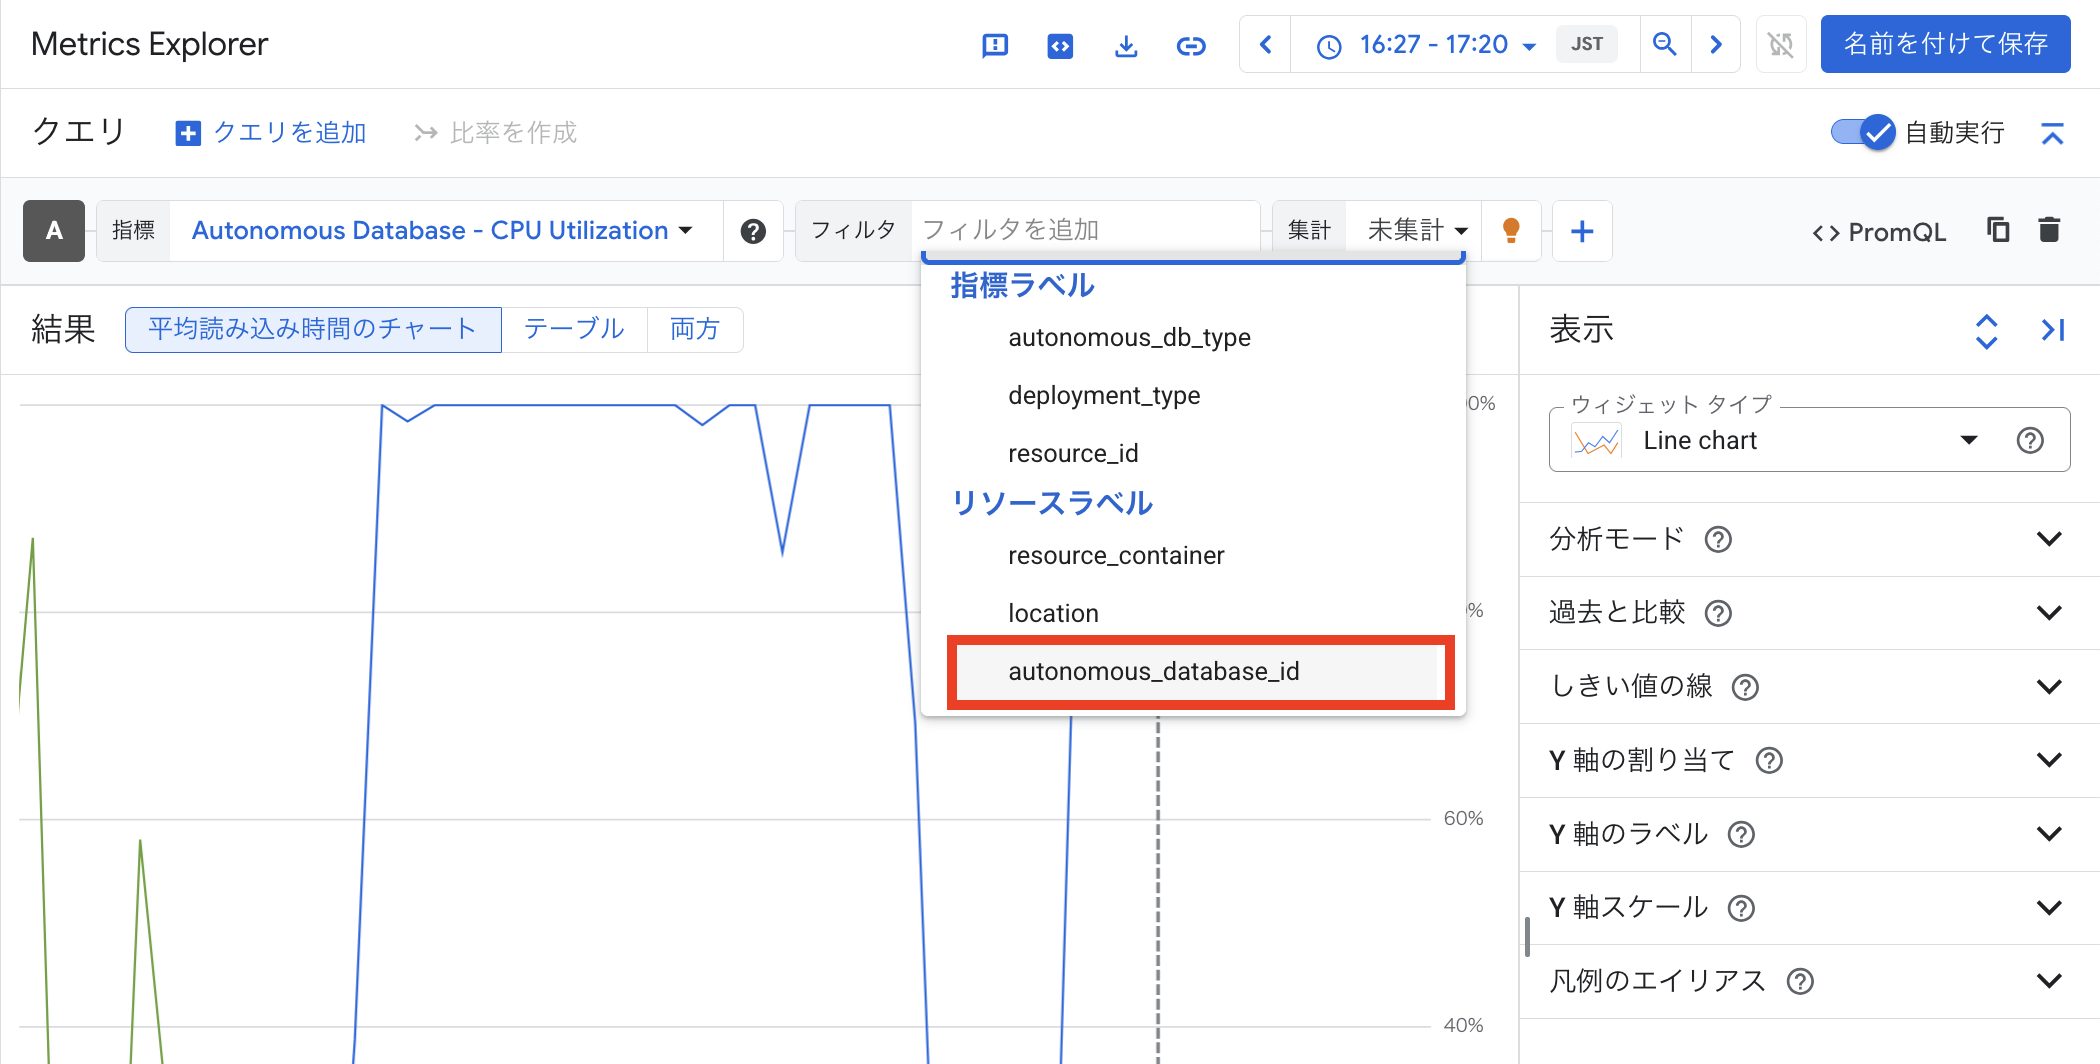Collapse the query section with the double chevron
The width and height of the screenshot is (2100, 1064).
[x=2051, y=132]
